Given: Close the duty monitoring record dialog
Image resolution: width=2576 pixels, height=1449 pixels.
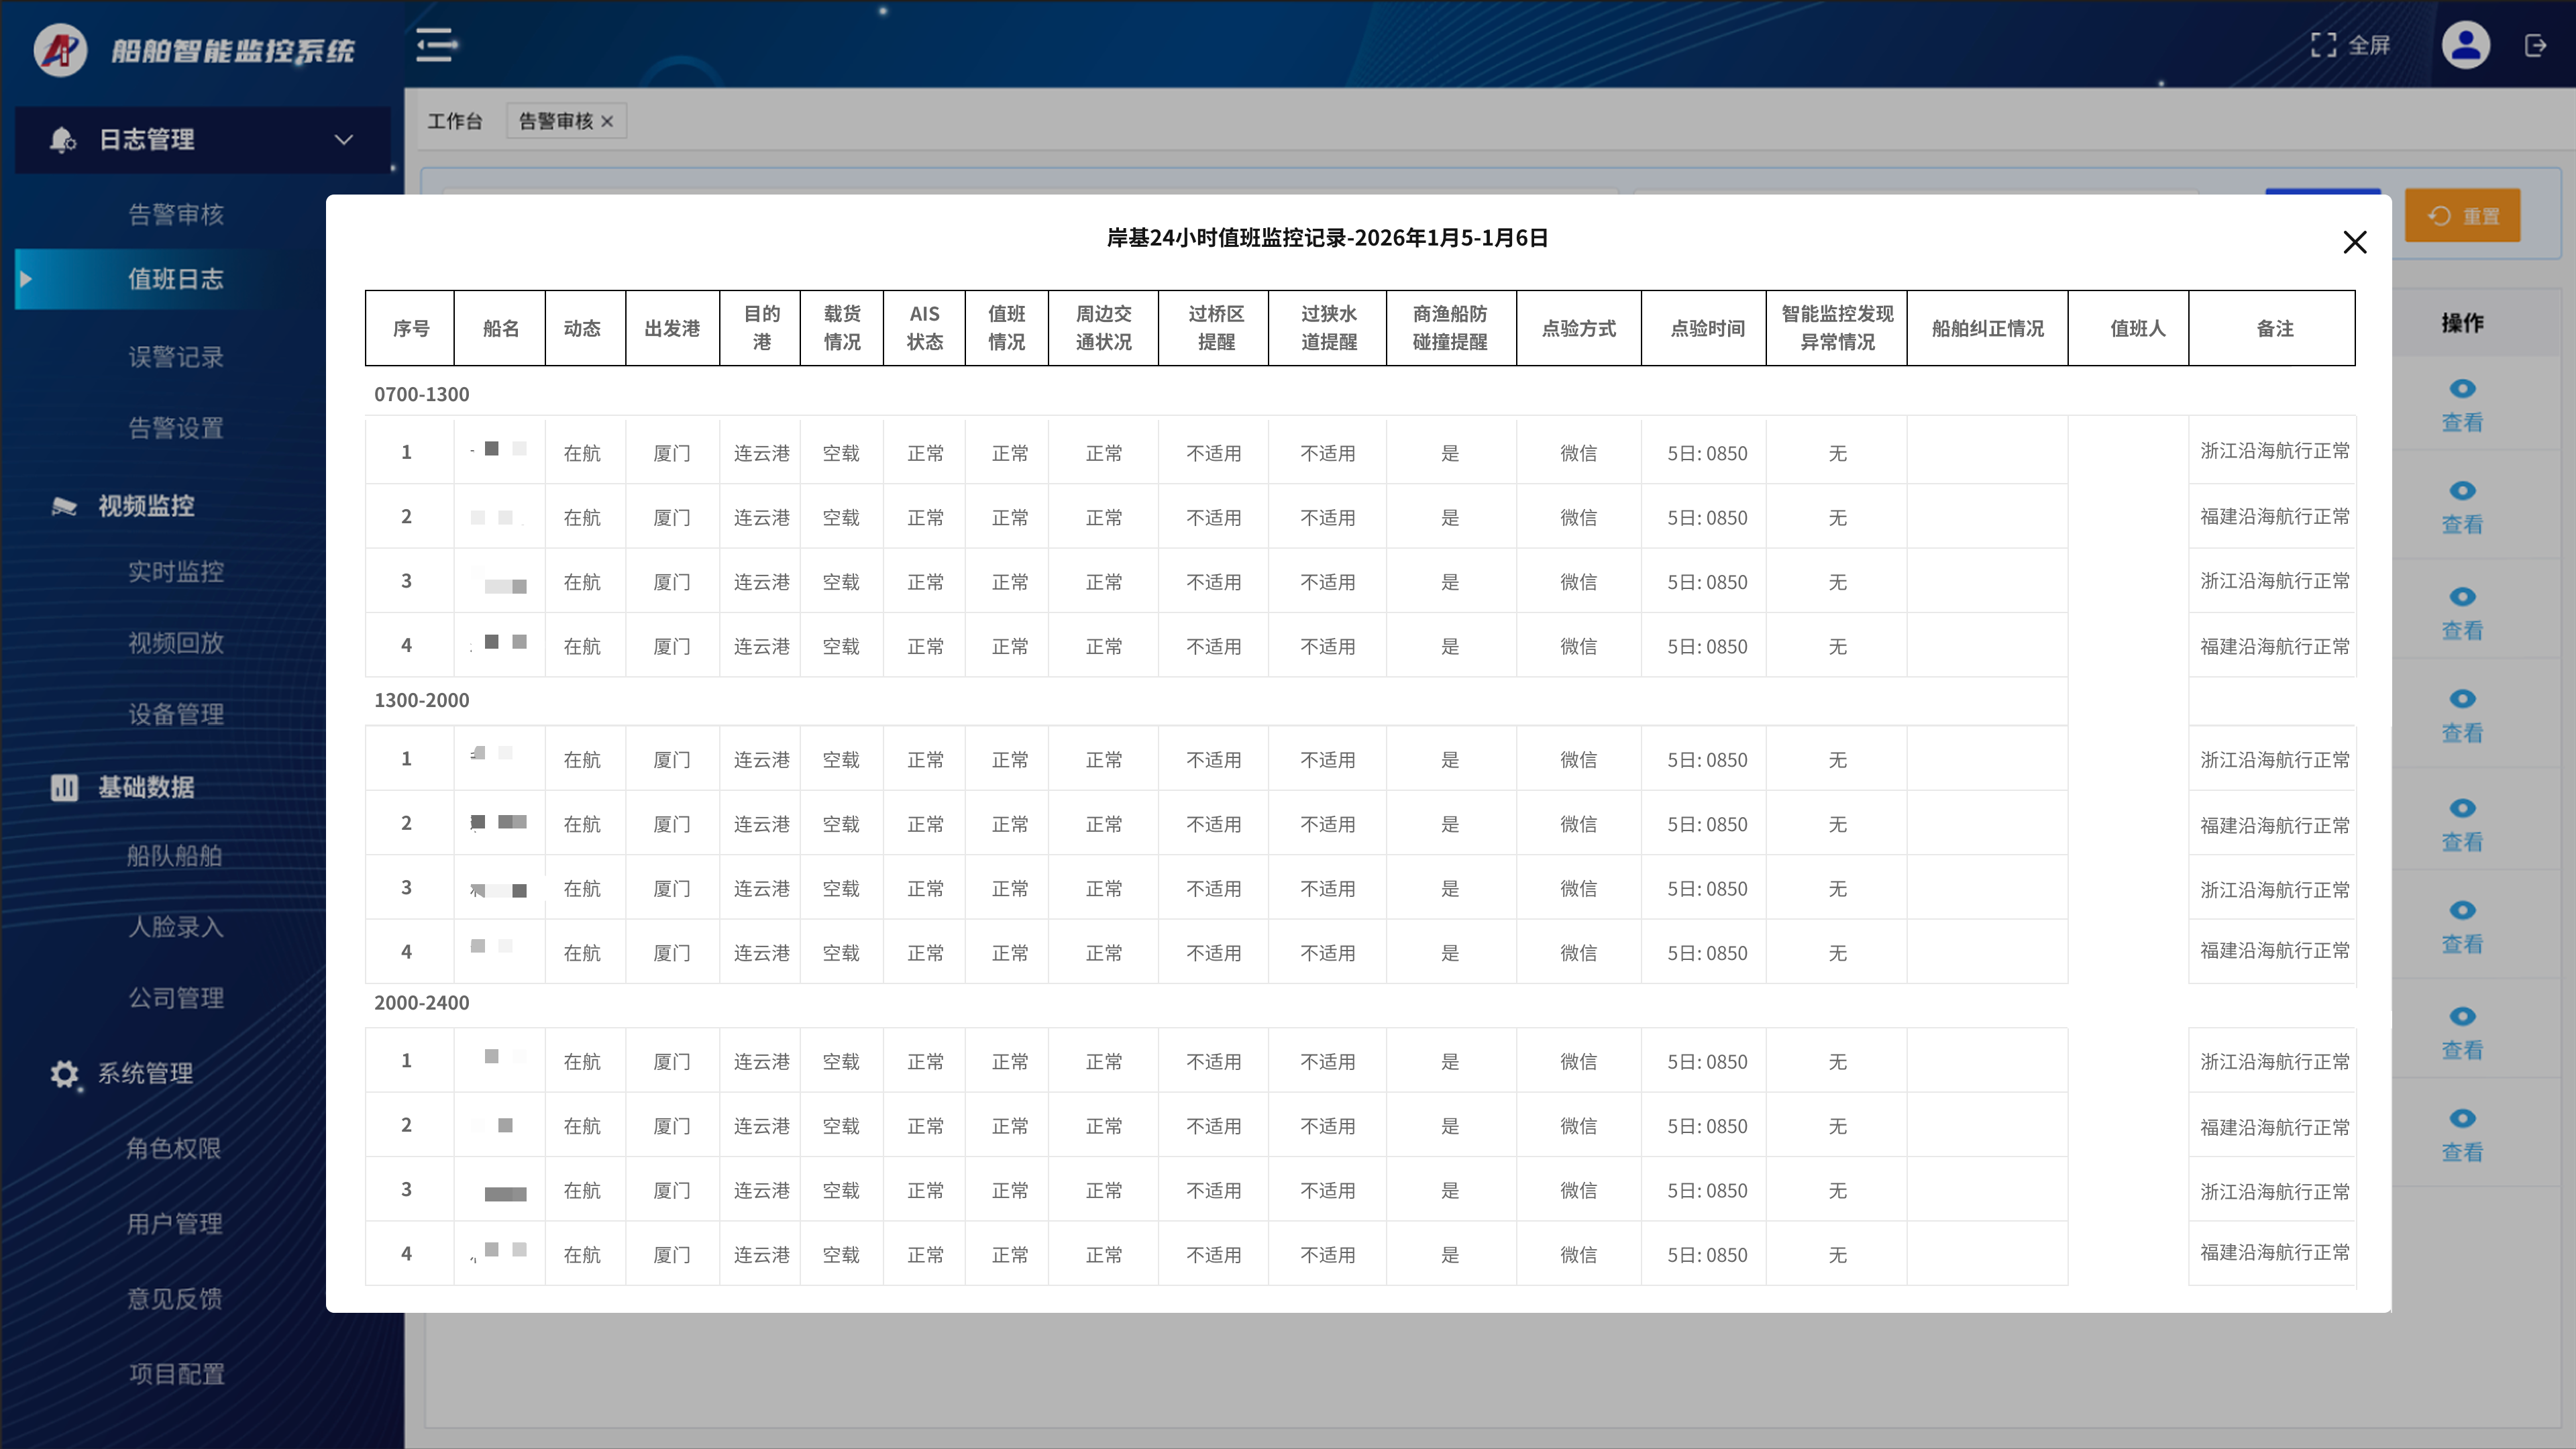Looking at the screenshot, I should (2354, 242).
